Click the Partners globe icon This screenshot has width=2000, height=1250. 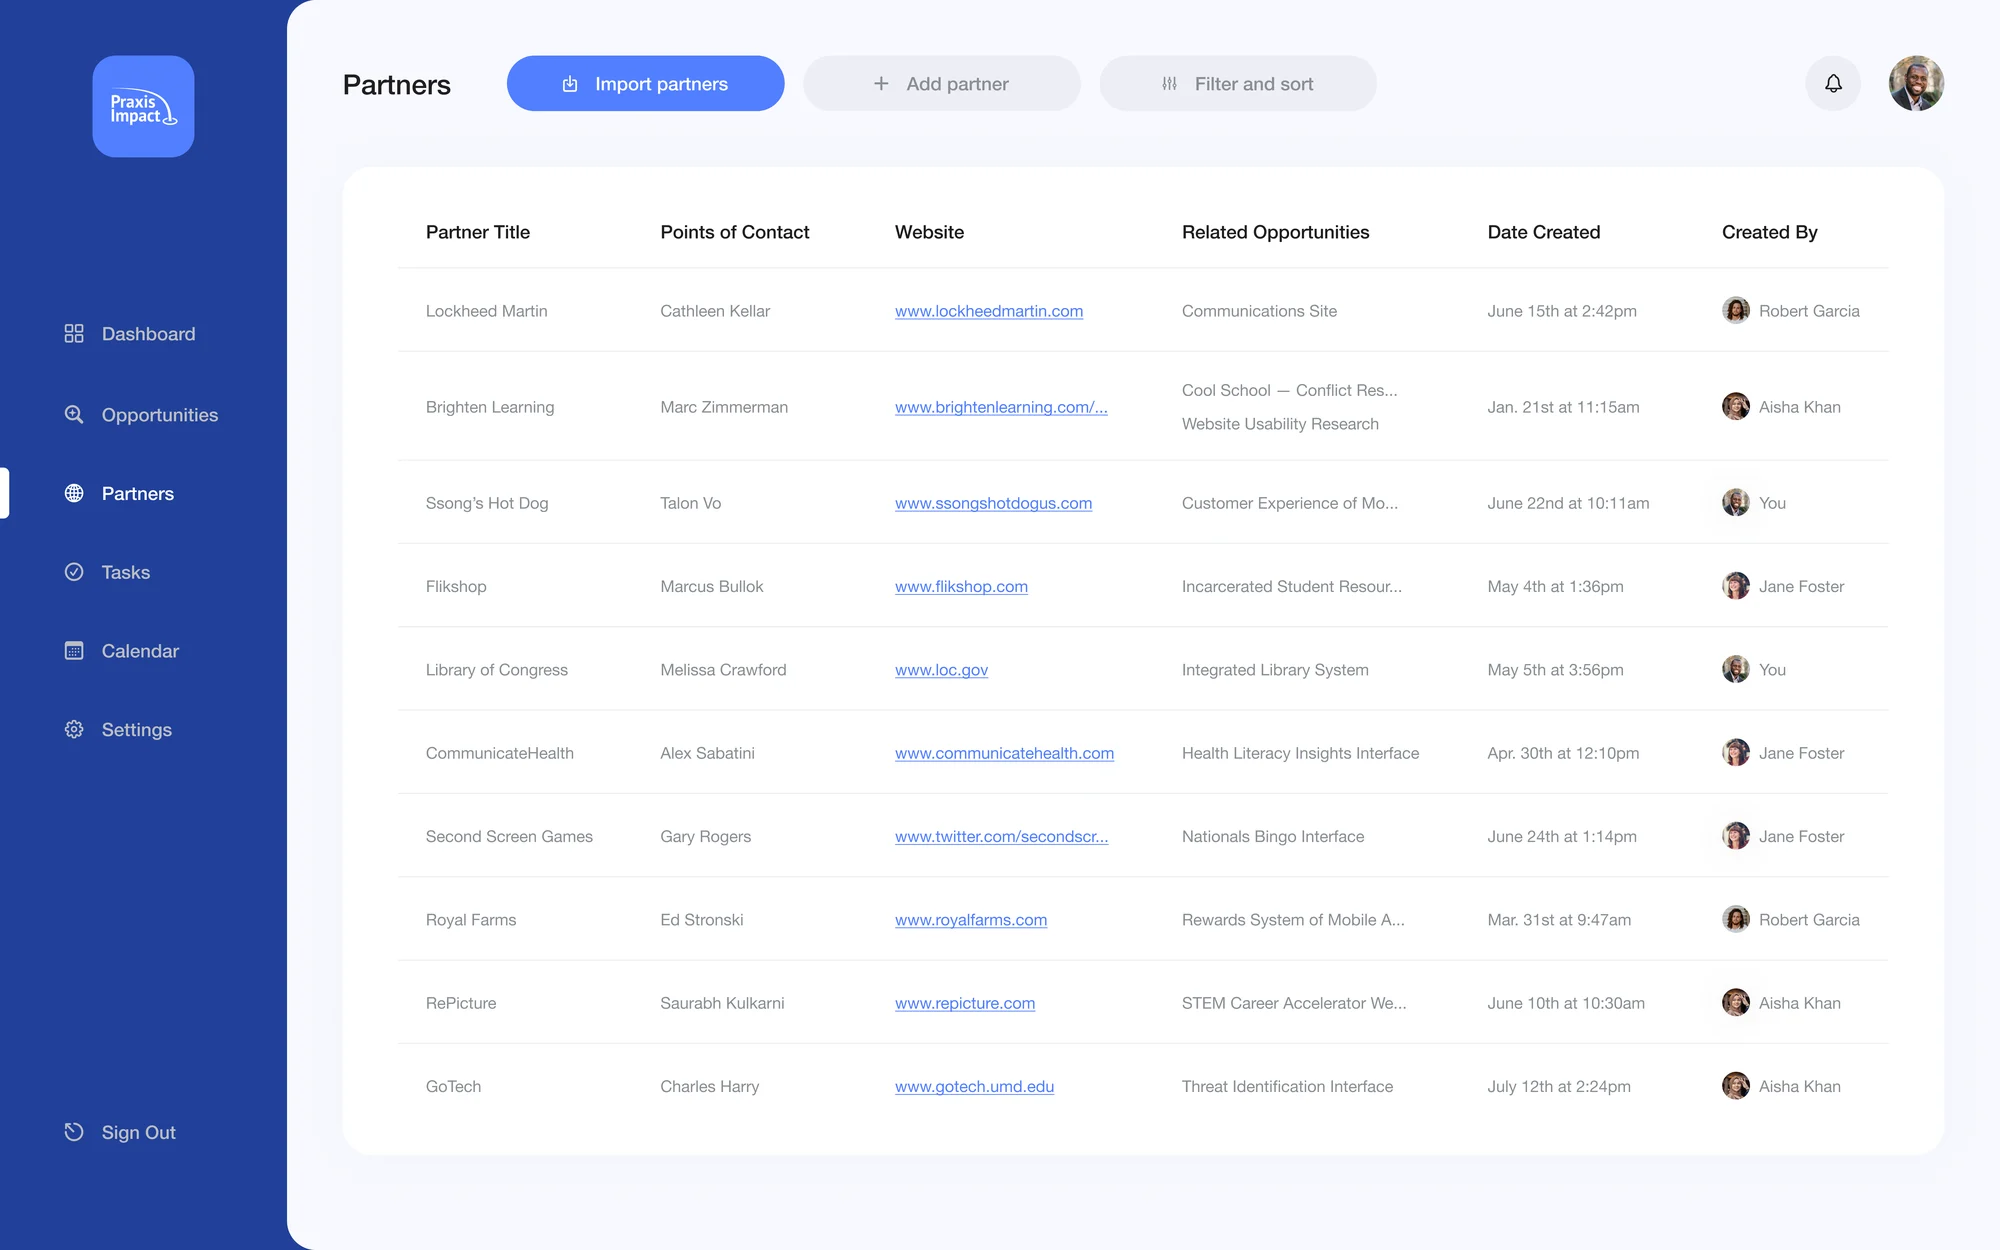(x=74, y=493)
